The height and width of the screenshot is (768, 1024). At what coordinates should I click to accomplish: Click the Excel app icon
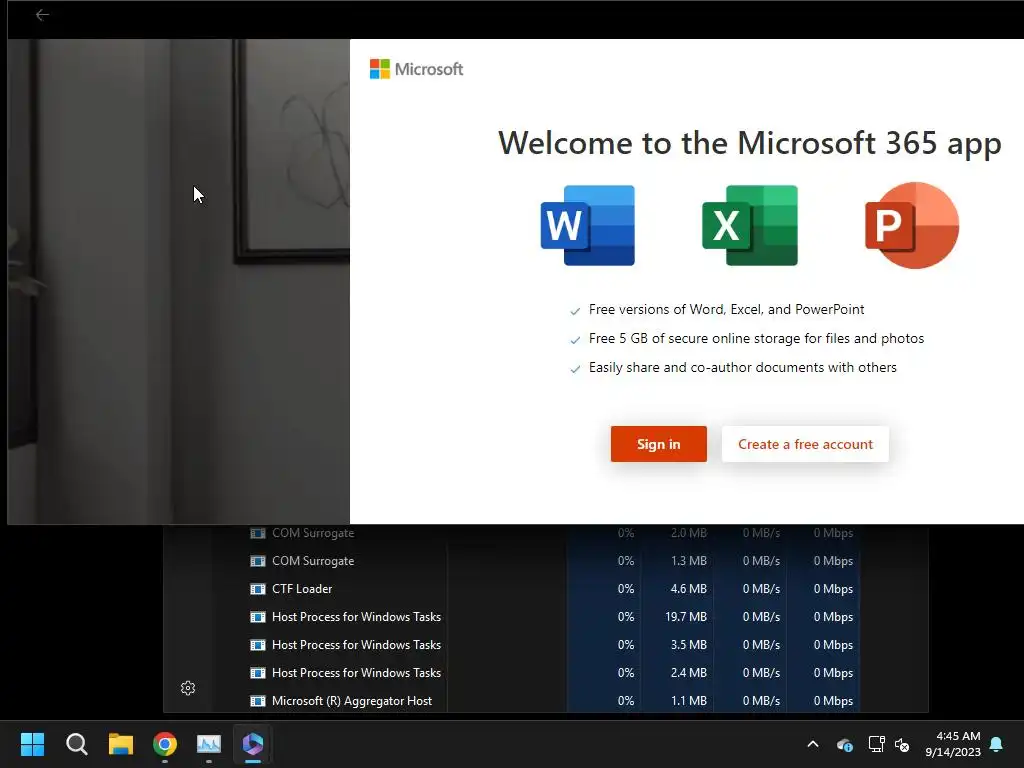(x=750, y=225)
